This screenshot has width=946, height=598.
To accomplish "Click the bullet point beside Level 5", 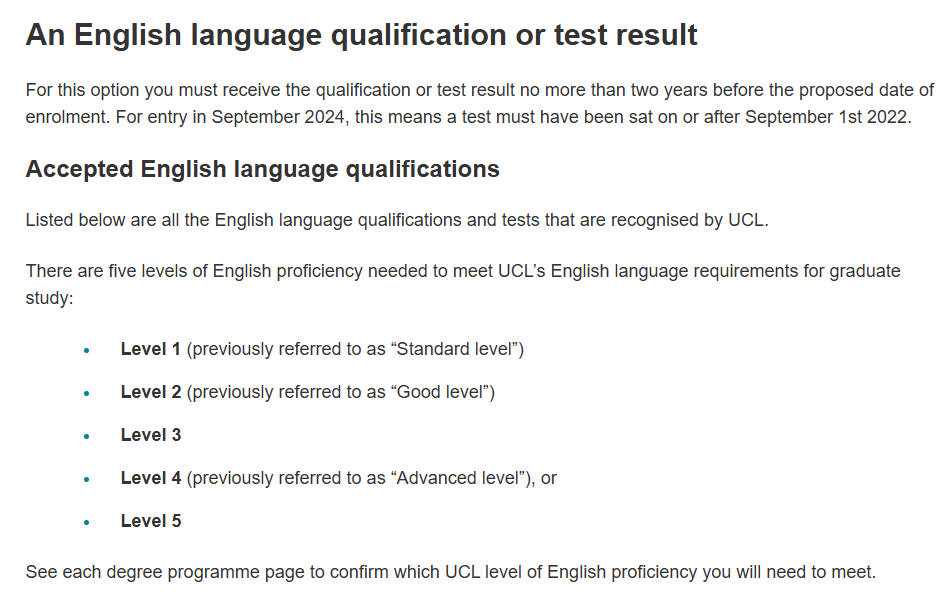I will coord(87,522).
